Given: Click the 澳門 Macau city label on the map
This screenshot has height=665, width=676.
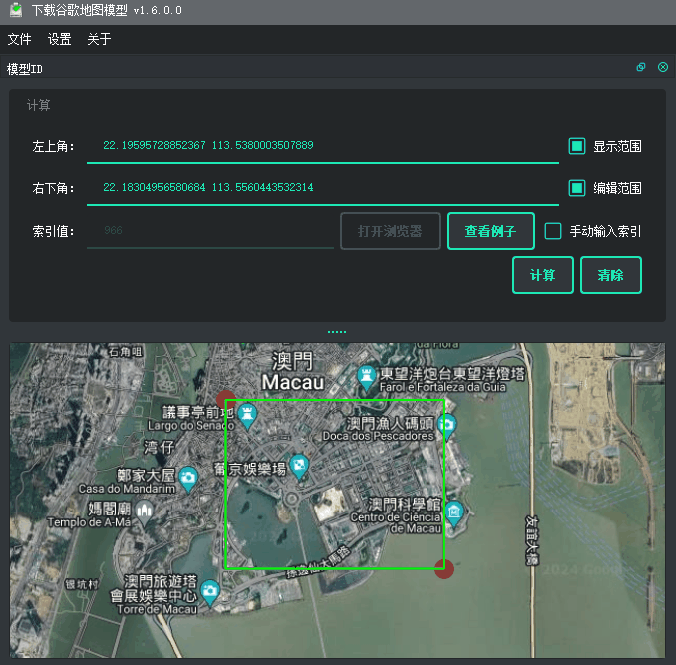Looking at the screenshot, I should pyautogui.click(x=293, y=372).
